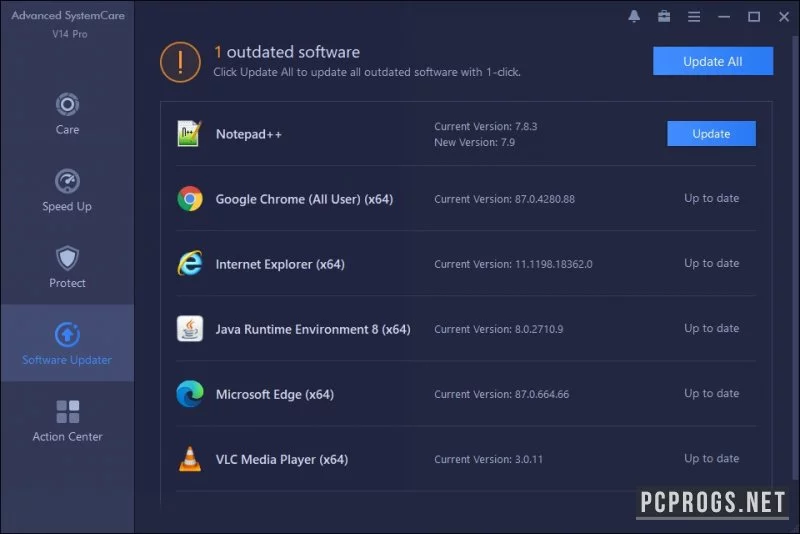Maximize the Advanced SystemCare window

754,17
